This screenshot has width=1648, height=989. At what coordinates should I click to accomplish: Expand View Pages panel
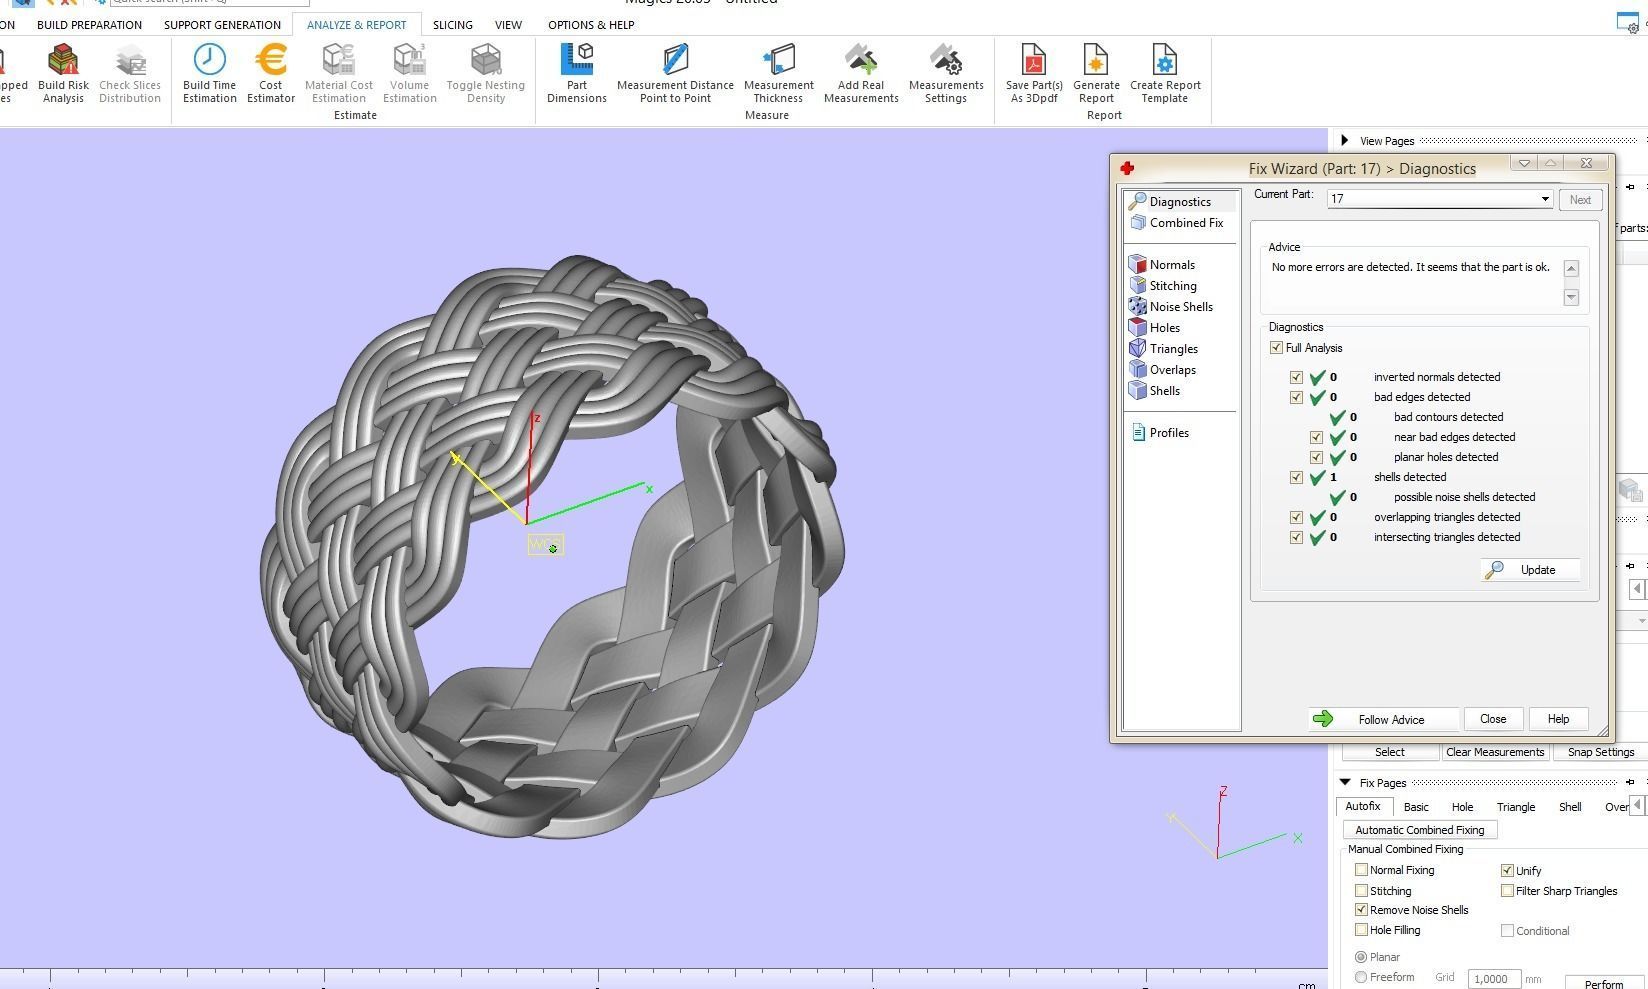click(1345, 141)
